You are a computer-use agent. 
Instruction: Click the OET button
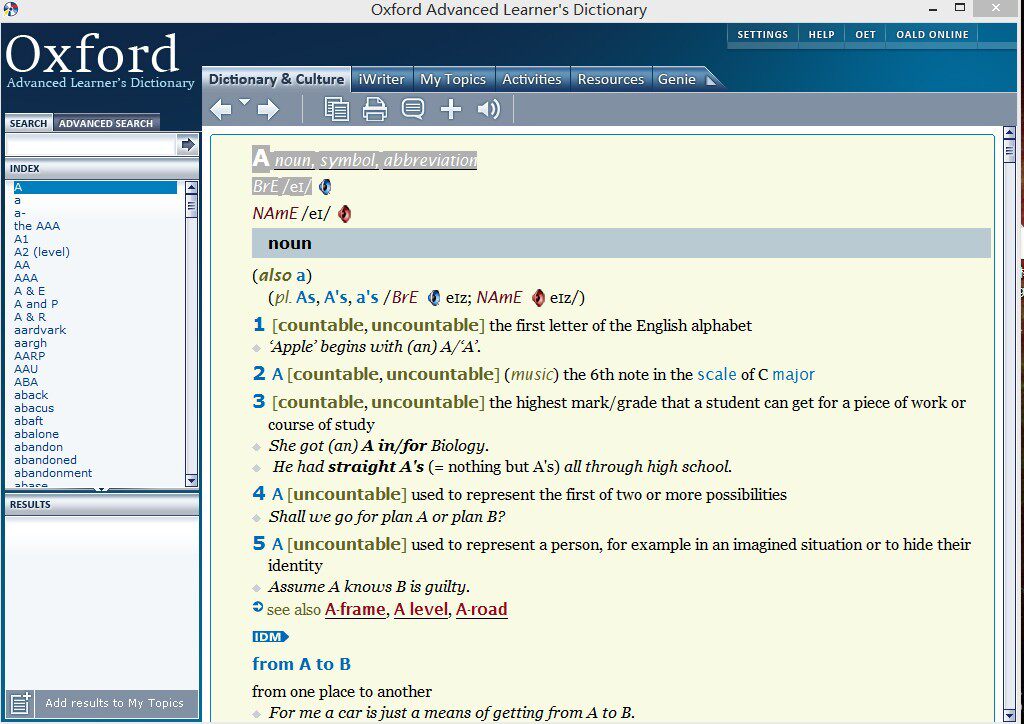point(865,35)
